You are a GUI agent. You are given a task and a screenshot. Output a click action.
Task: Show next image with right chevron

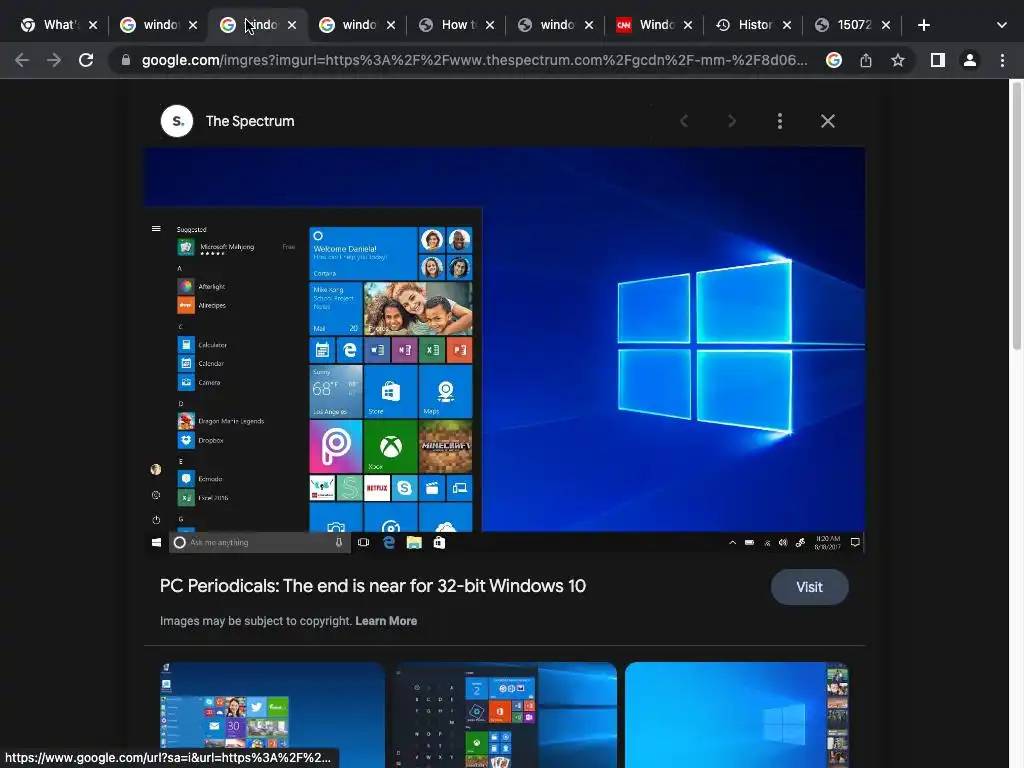(731, 121)
